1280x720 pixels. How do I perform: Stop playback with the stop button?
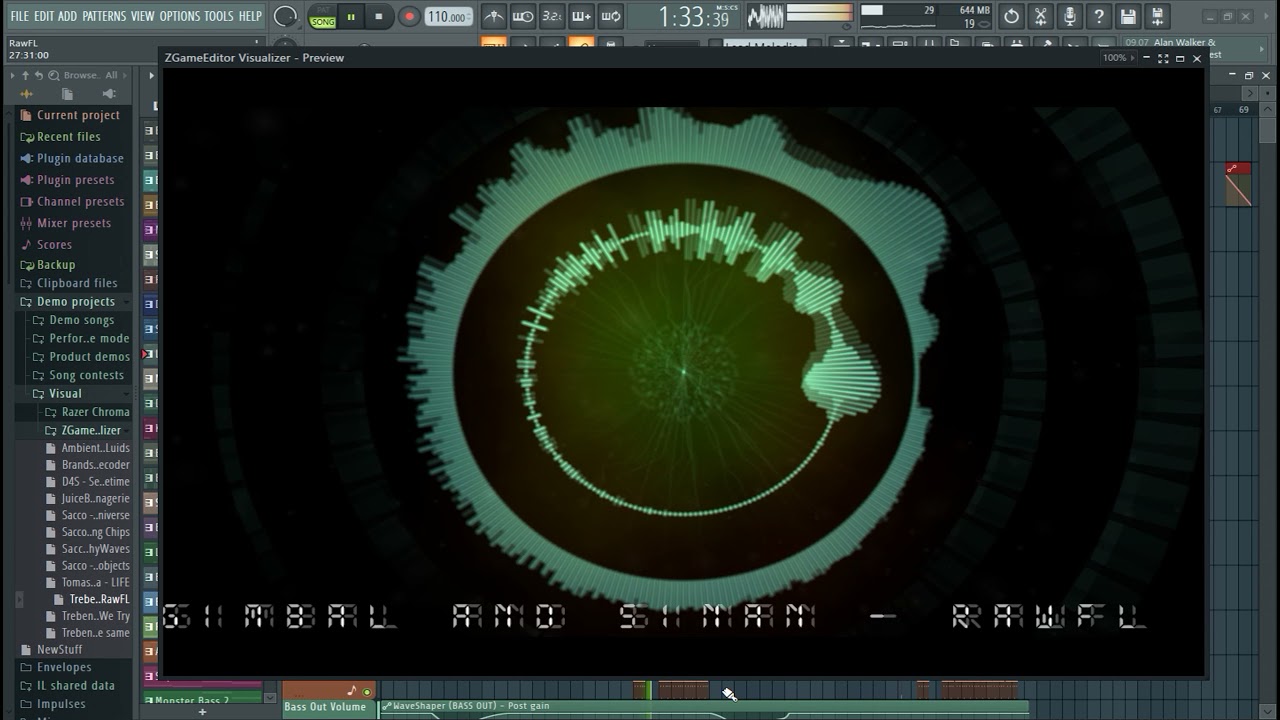(379, 16)
